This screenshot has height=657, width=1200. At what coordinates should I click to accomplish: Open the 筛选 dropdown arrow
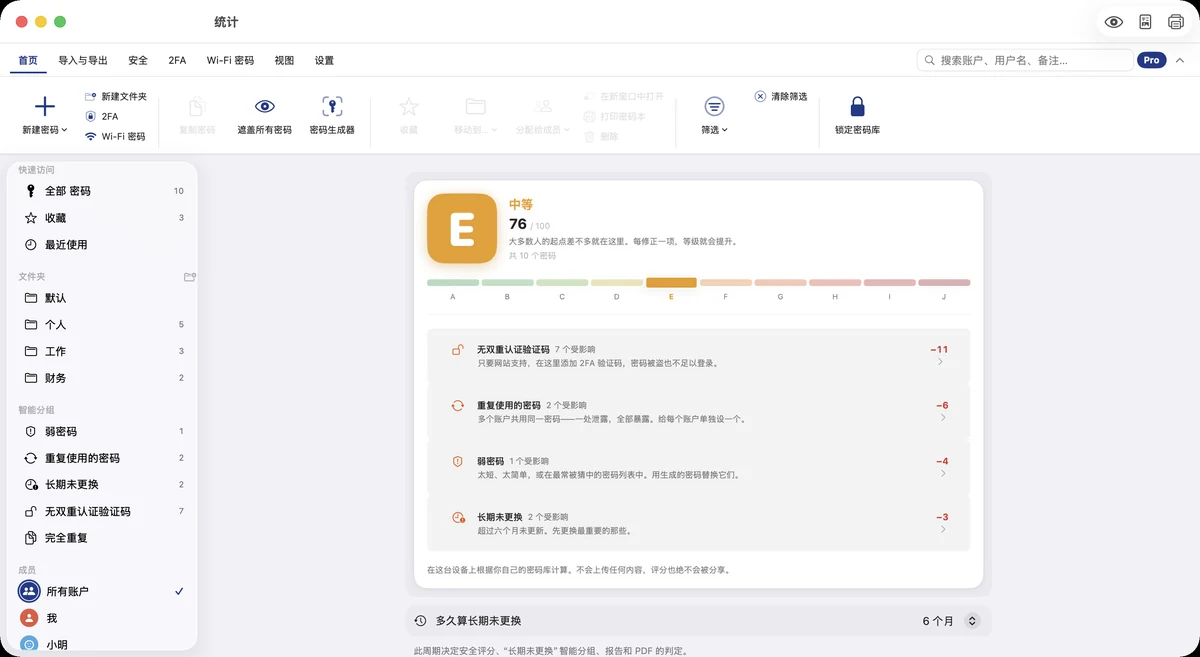[725, 130]
